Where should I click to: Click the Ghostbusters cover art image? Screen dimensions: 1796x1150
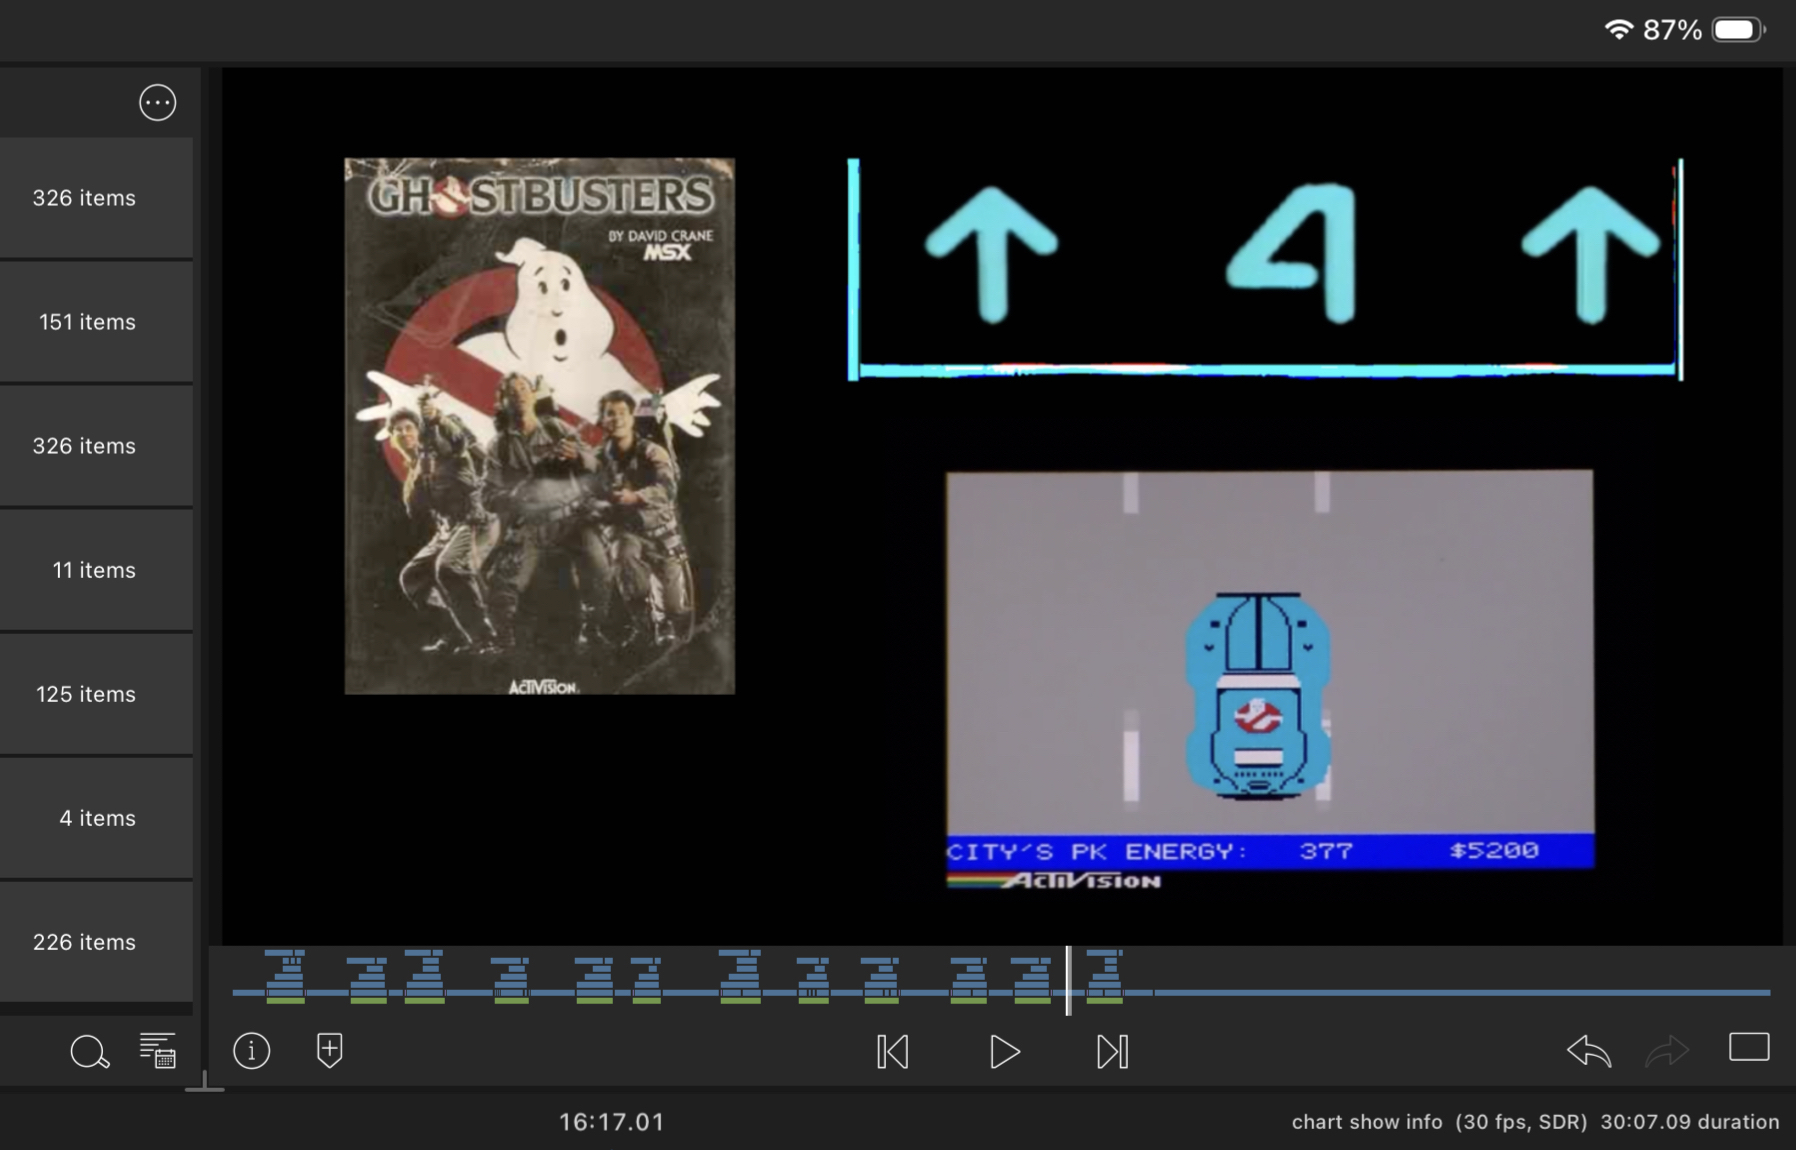click(539, 426)
